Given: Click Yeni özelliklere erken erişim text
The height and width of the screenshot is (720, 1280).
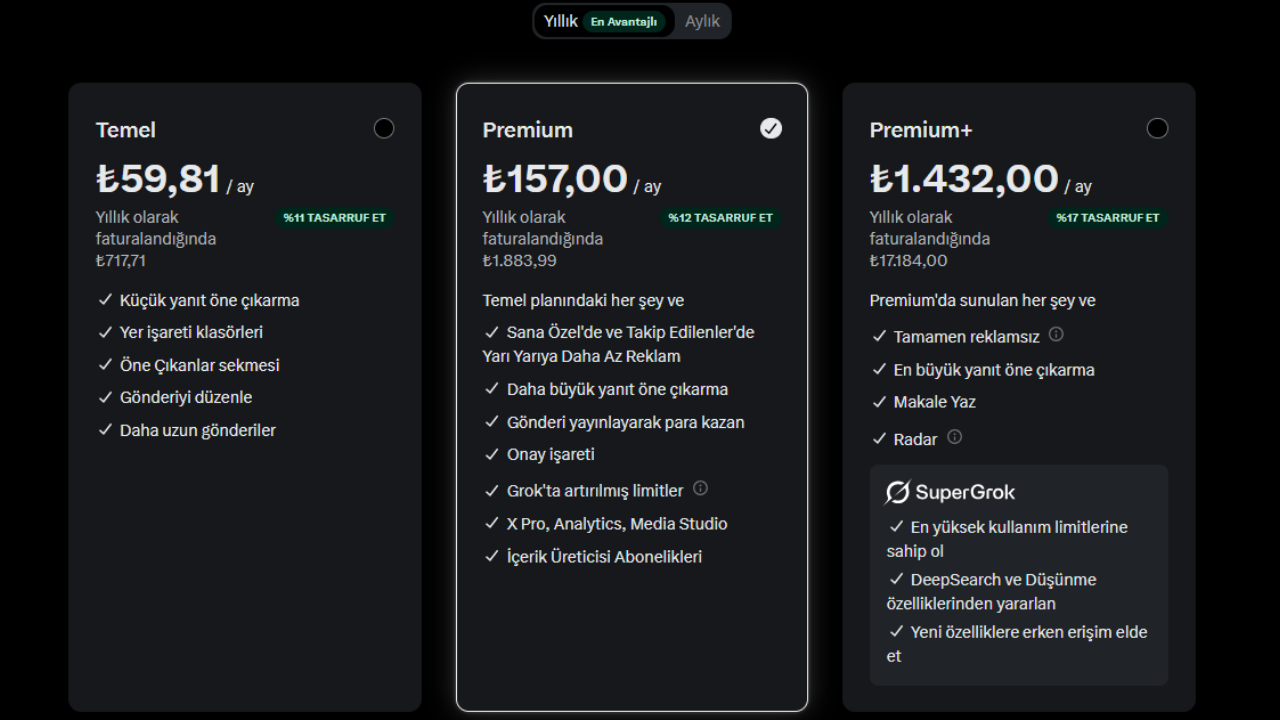Looking at the screenshot, I should [1017, 644].
